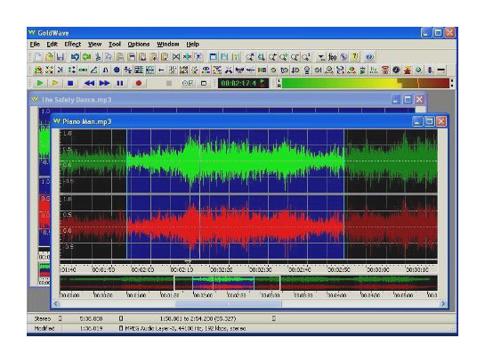This screenshot has width=485, height=363.
Task: Click the blue globe icon on main toolbar
Action: coord(369,57)
